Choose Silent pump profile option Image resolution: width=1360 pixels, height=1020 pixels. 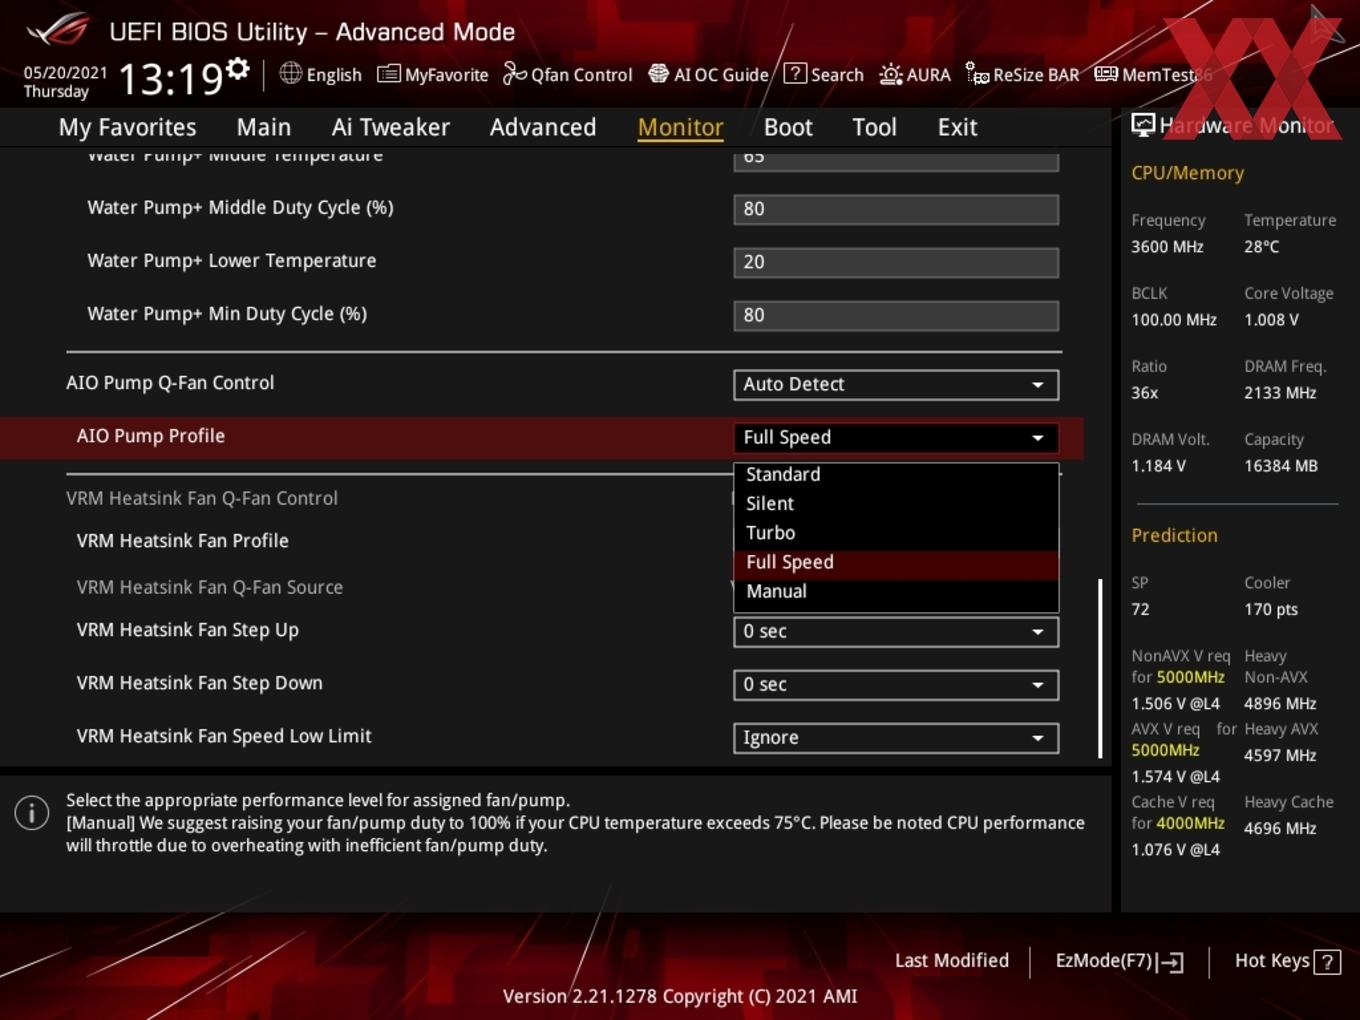pyautogui.click(x=896, y=504)
